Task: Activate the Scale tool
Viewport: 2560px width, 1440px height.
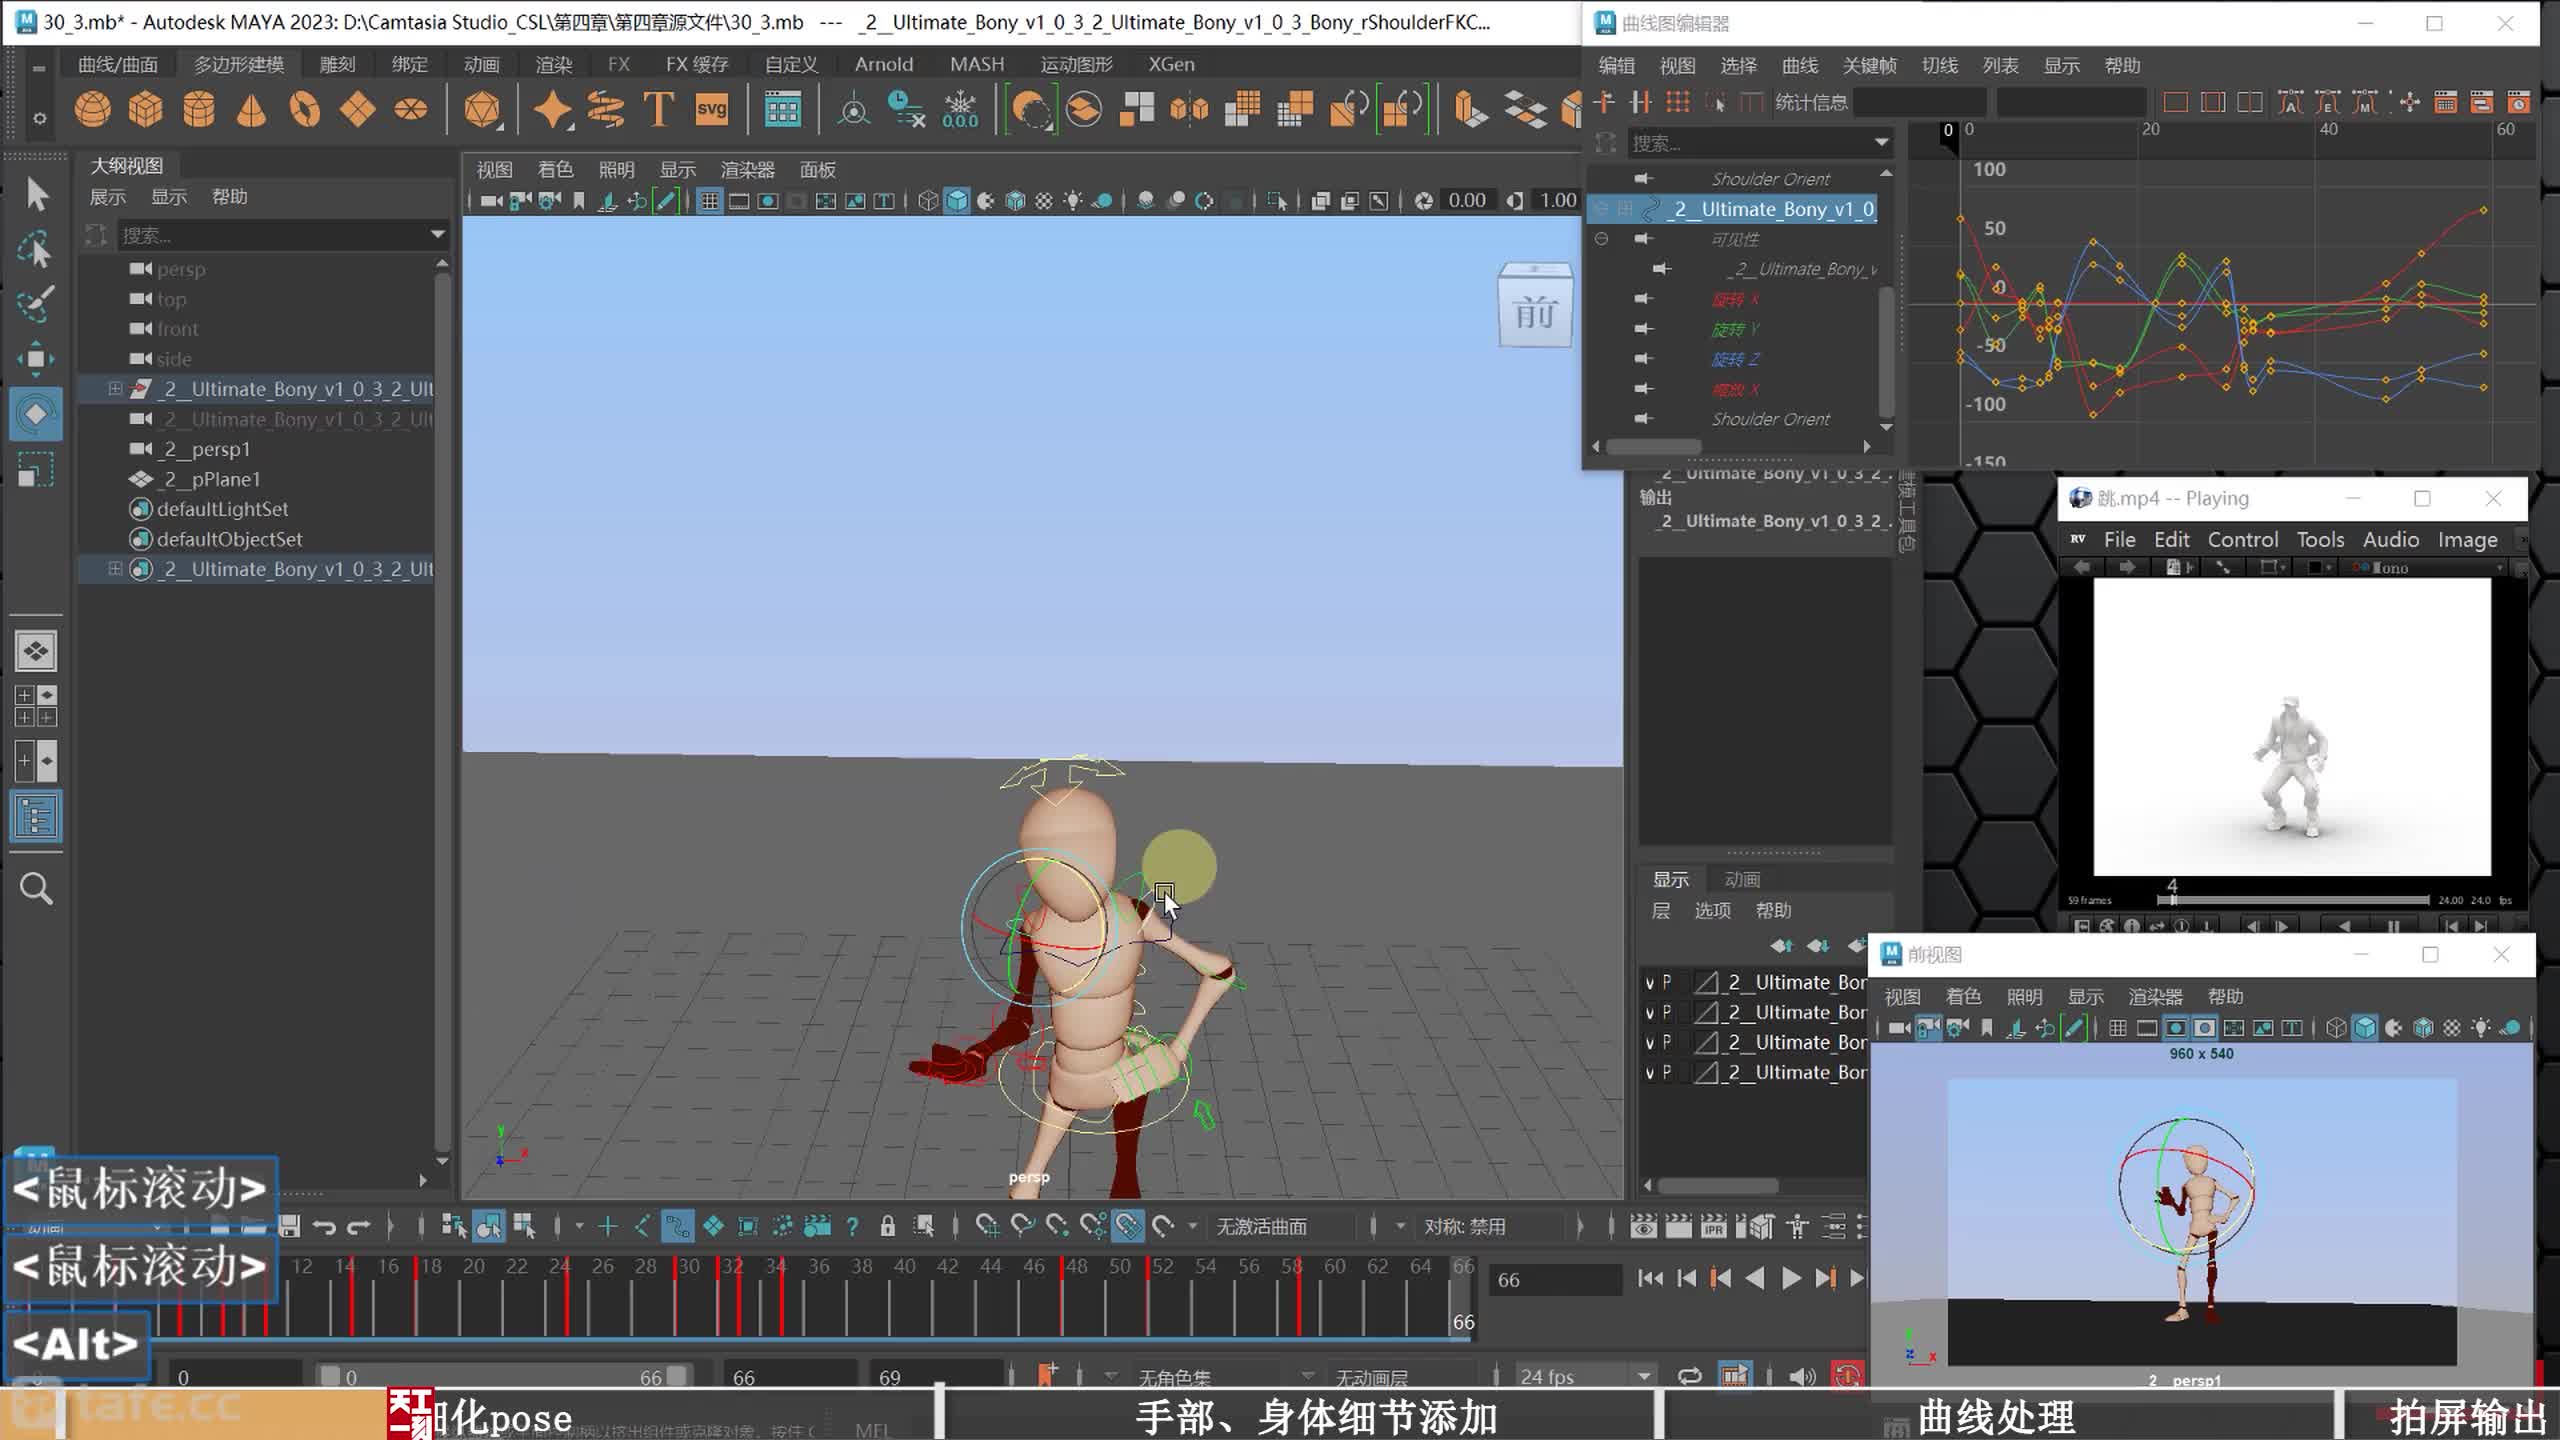Action: pos(37,469)
